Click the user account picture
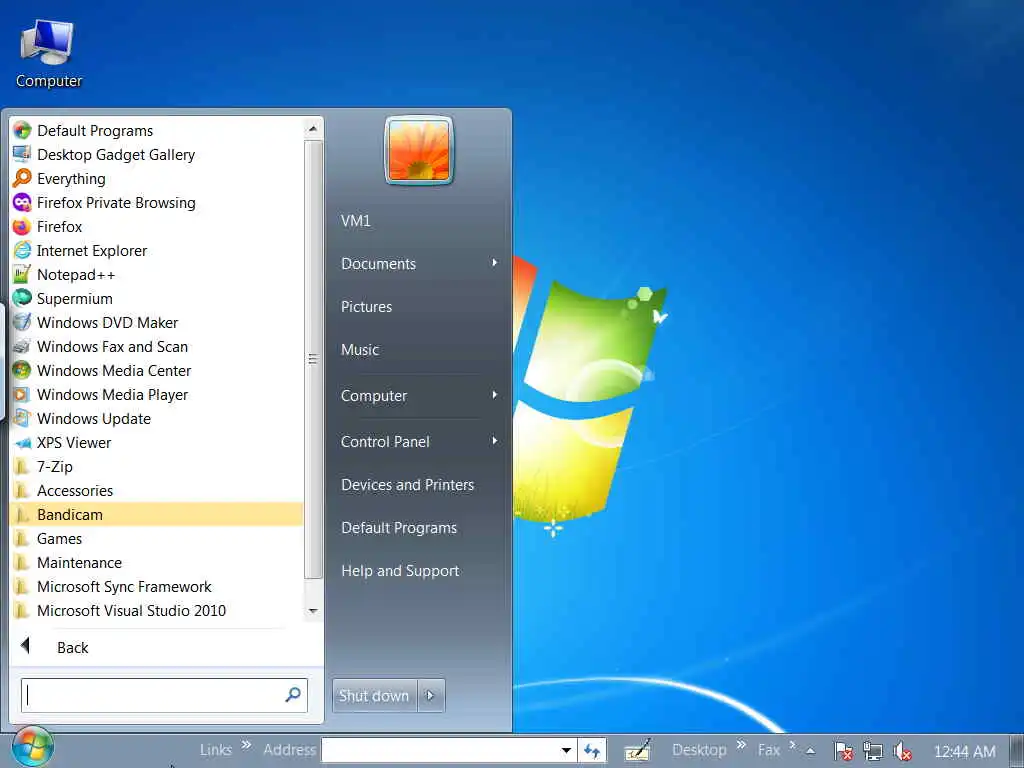Screen dimensions: 1024x768 (419, 151)
